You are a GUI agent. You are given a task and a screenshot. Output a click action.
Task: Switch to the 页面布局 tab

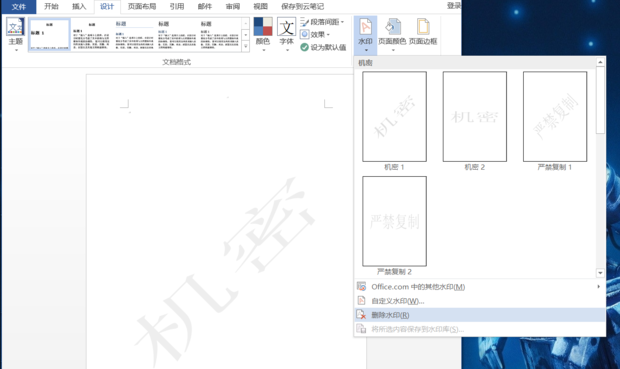pyautogui.click(x=142, y=6)
